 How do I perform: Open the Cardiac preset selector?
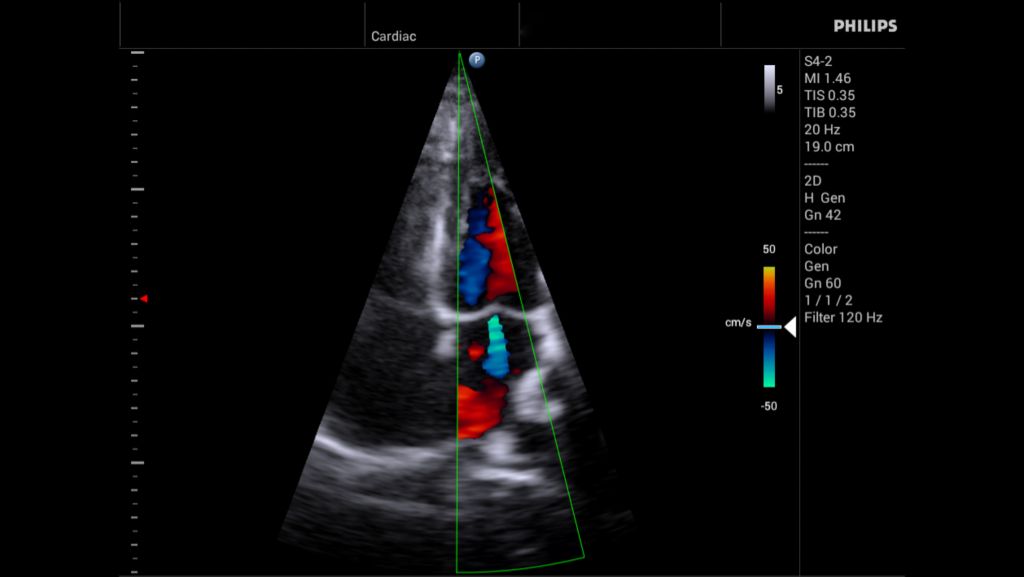point(393,35)
